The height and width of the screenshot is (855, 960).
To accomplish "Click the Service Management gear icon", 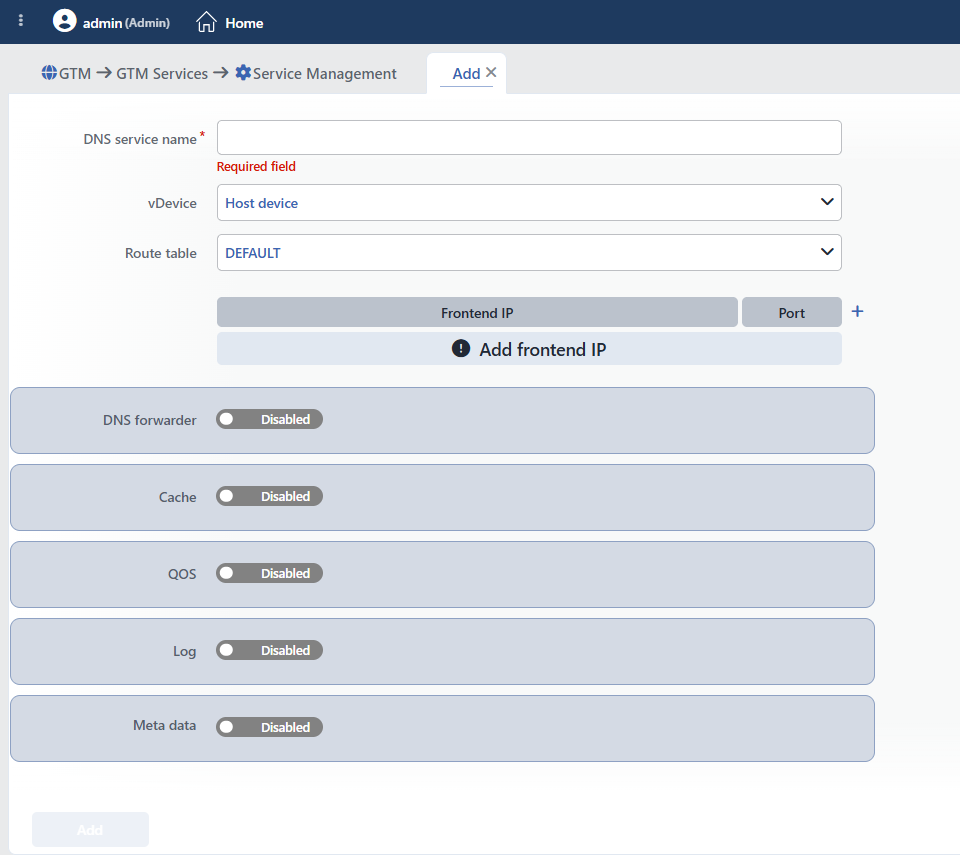I will [x=243, y=72].
